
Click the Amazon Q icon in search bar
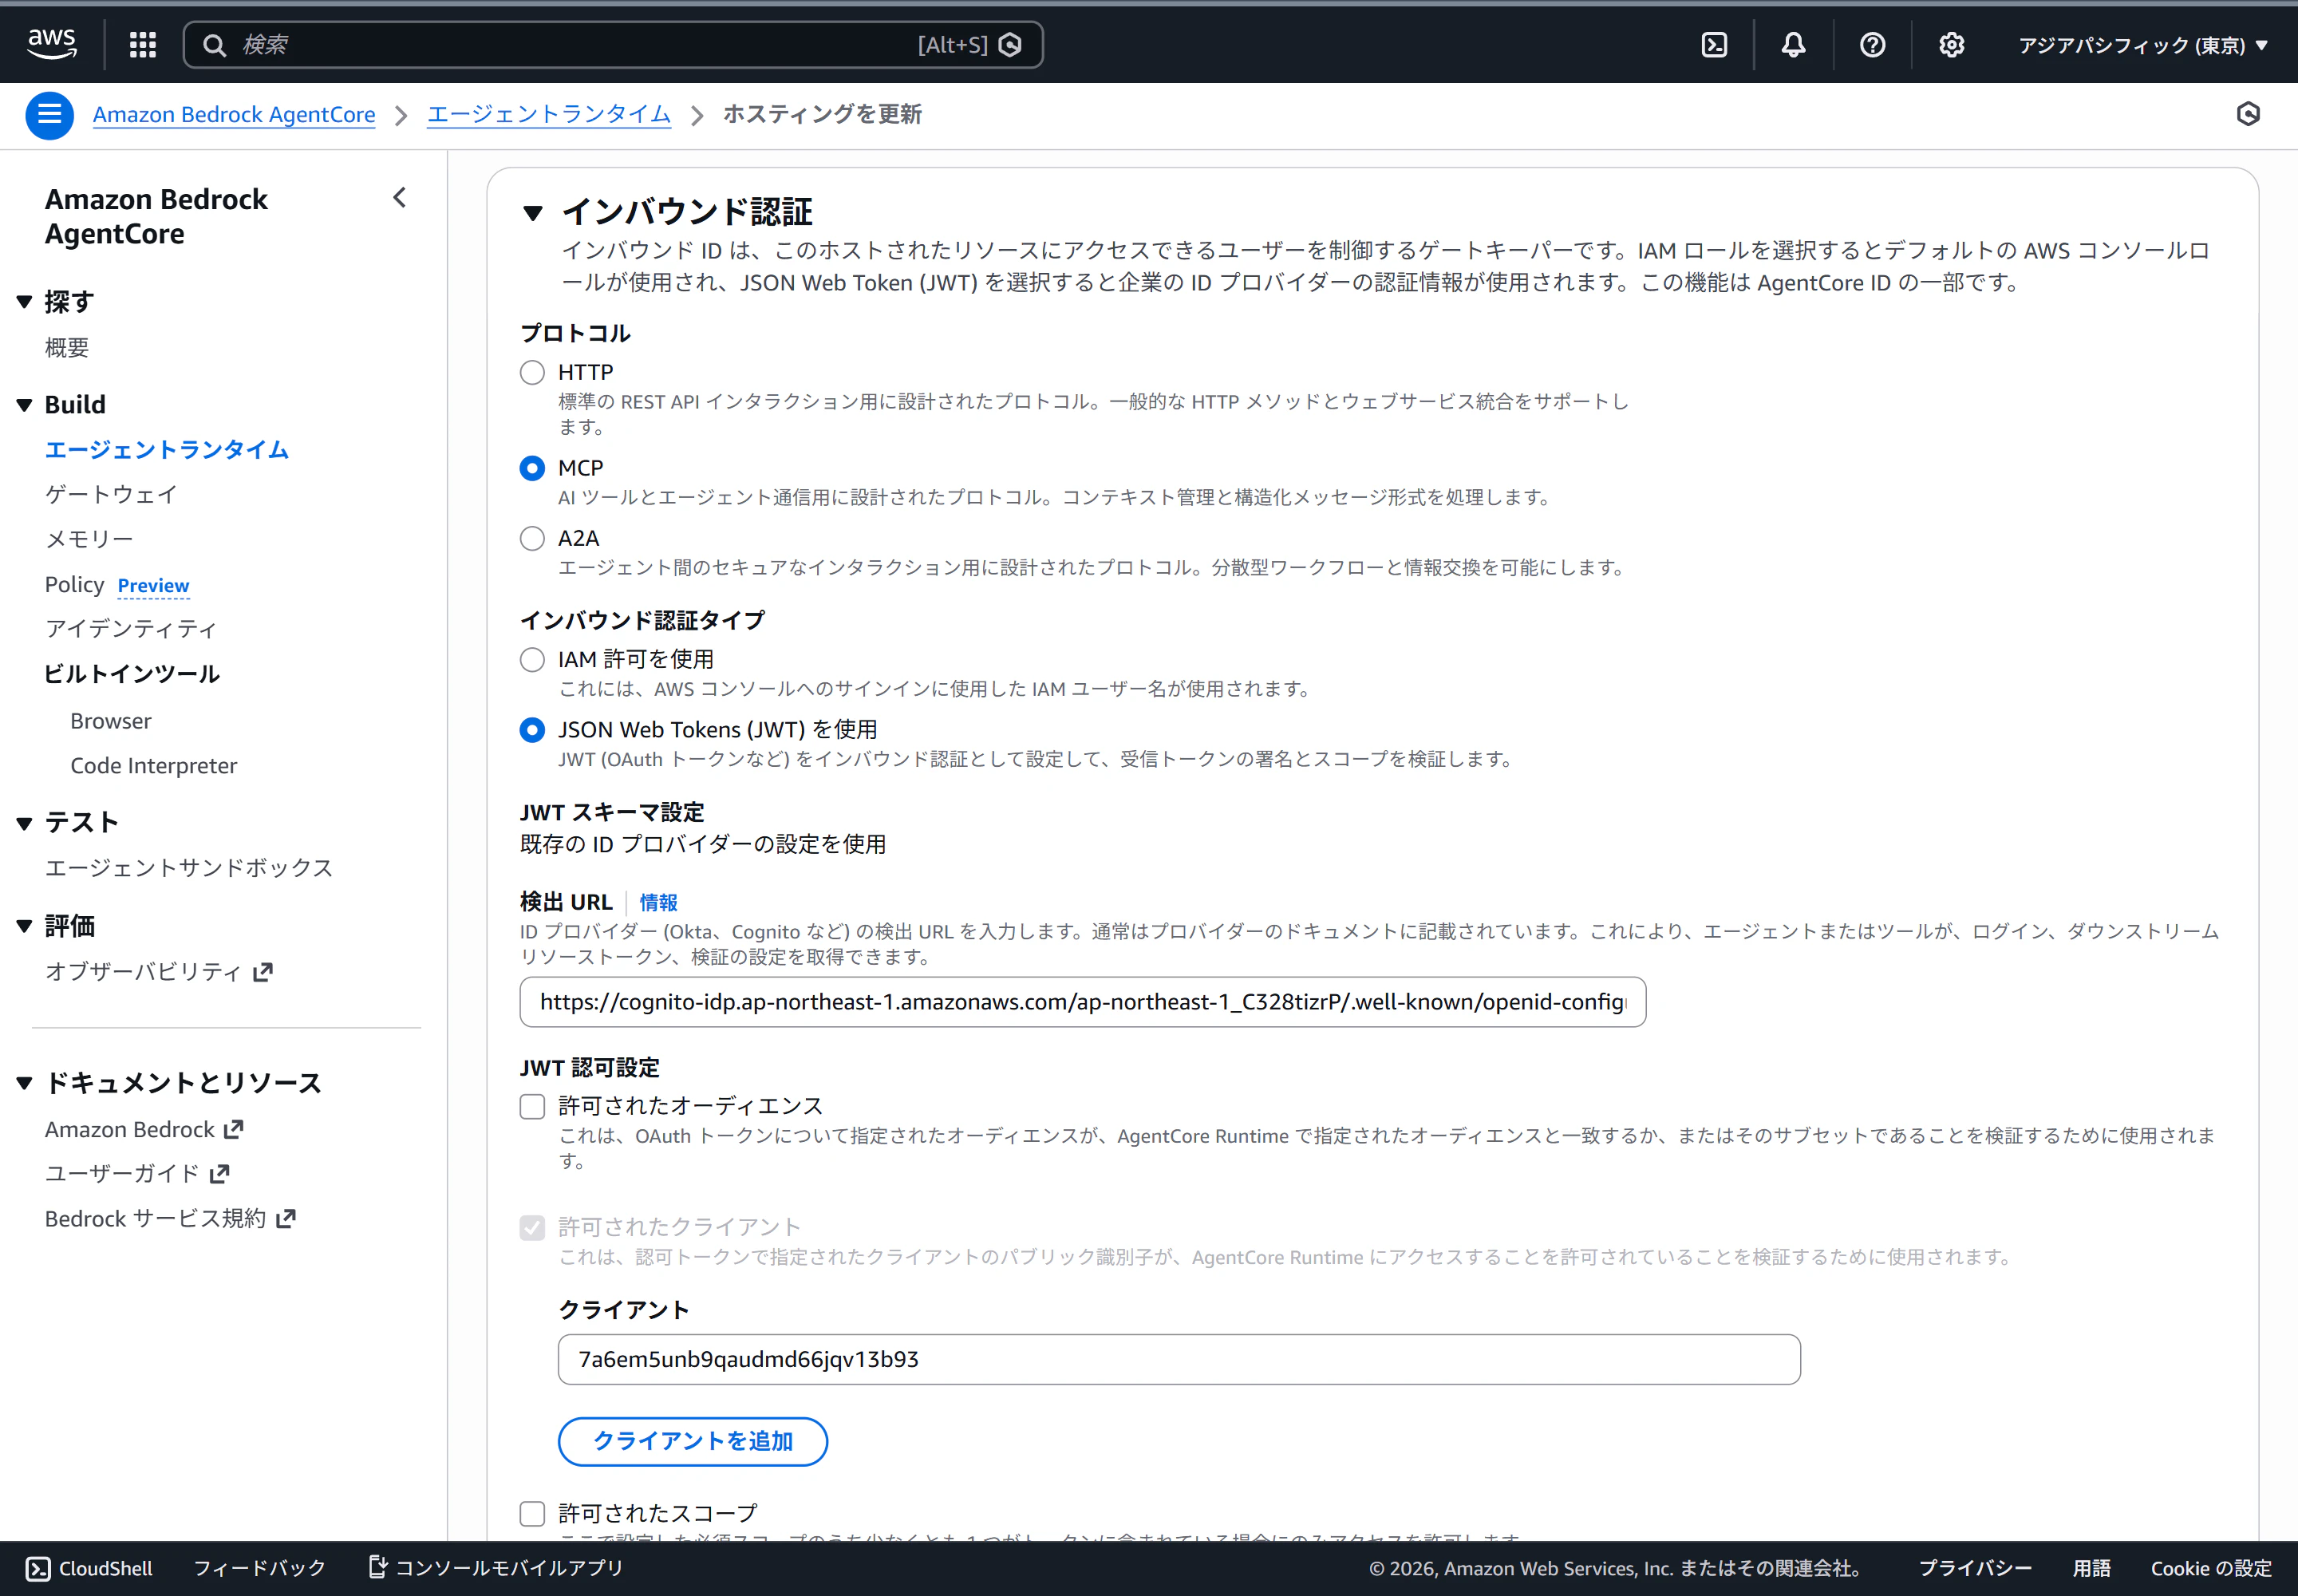pos(1011,44)
